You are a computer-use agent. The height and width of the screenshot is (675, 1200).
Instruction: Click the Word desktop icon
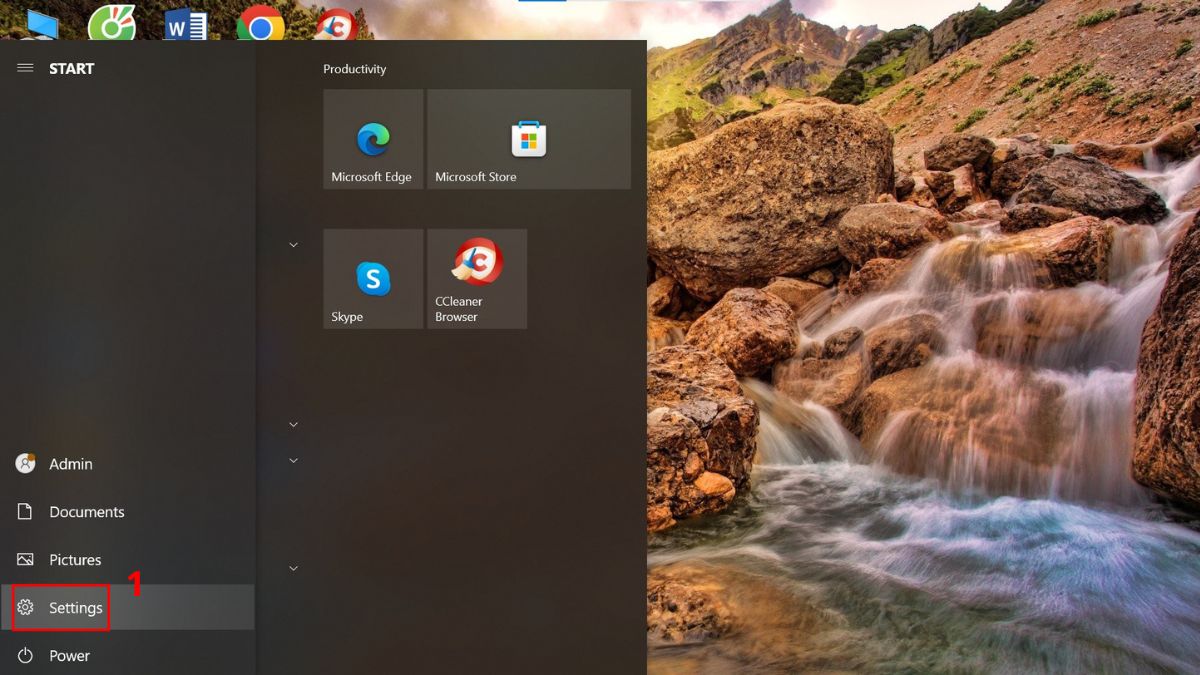coord(186,24)
